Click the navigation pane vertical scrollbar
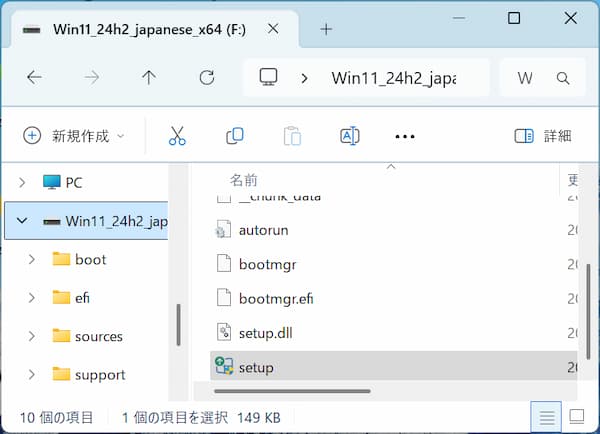The image size is (600, 434). coord(178,325)
